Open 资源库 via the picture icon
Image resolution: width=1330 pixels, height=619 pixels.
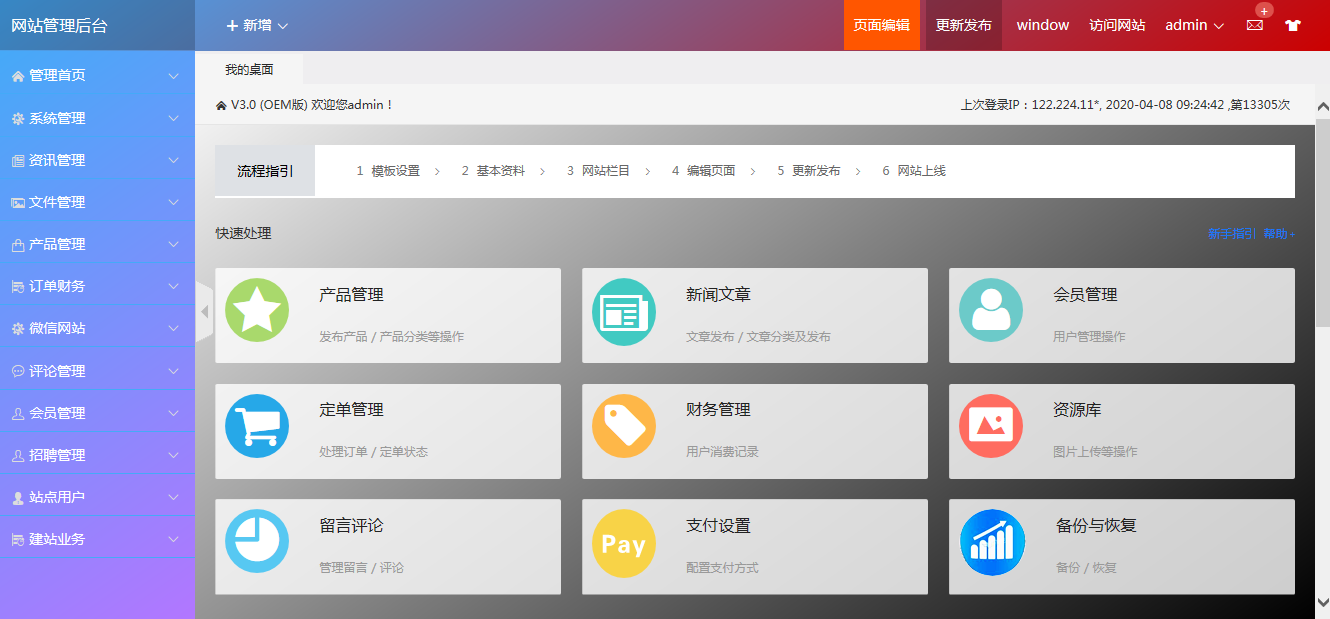(991, 426)
